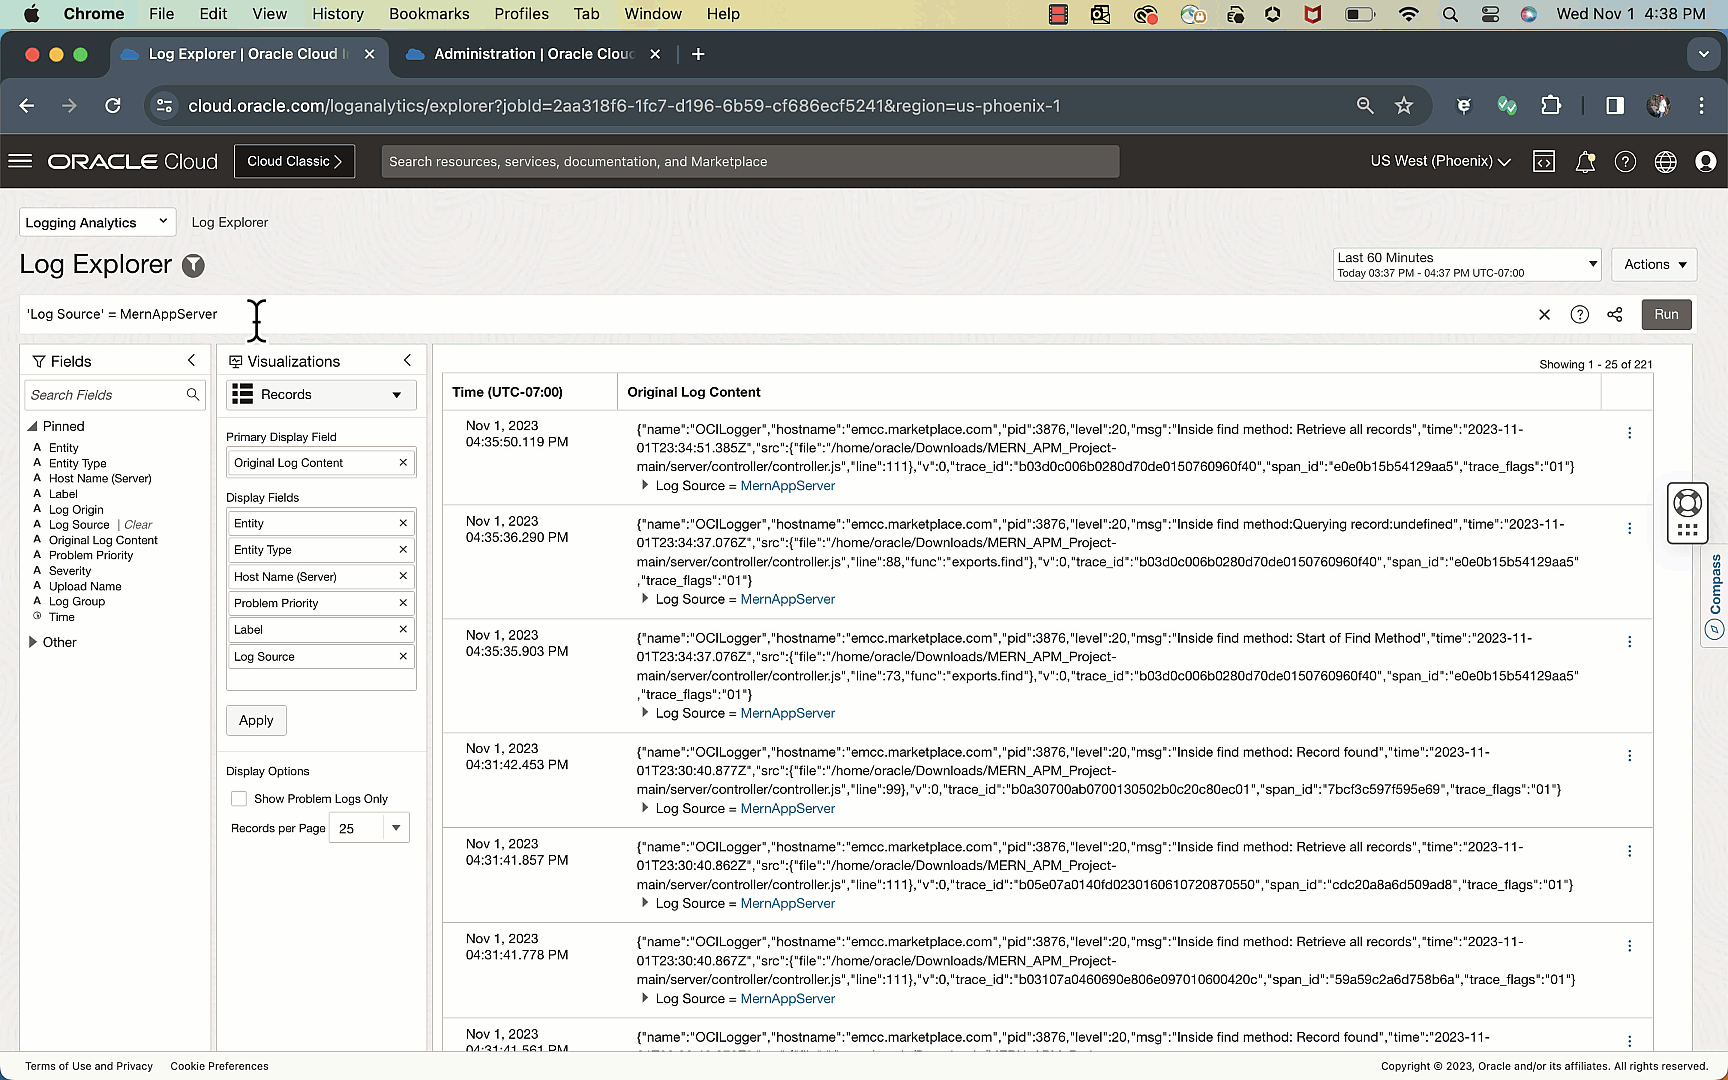The image size is (1728, 1080).
Task: Expand the Other fields section
Action: pos(33,641)
